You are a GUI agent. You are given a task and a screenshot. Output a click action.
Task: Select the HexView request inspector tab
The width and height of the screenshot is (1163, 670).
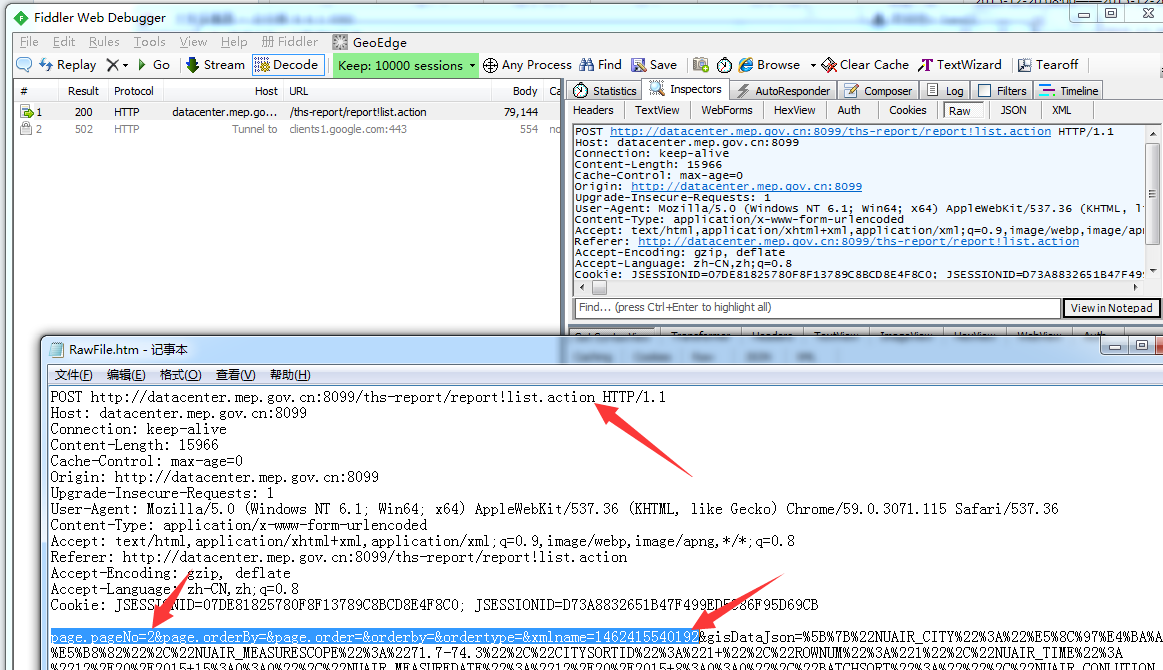794,110
